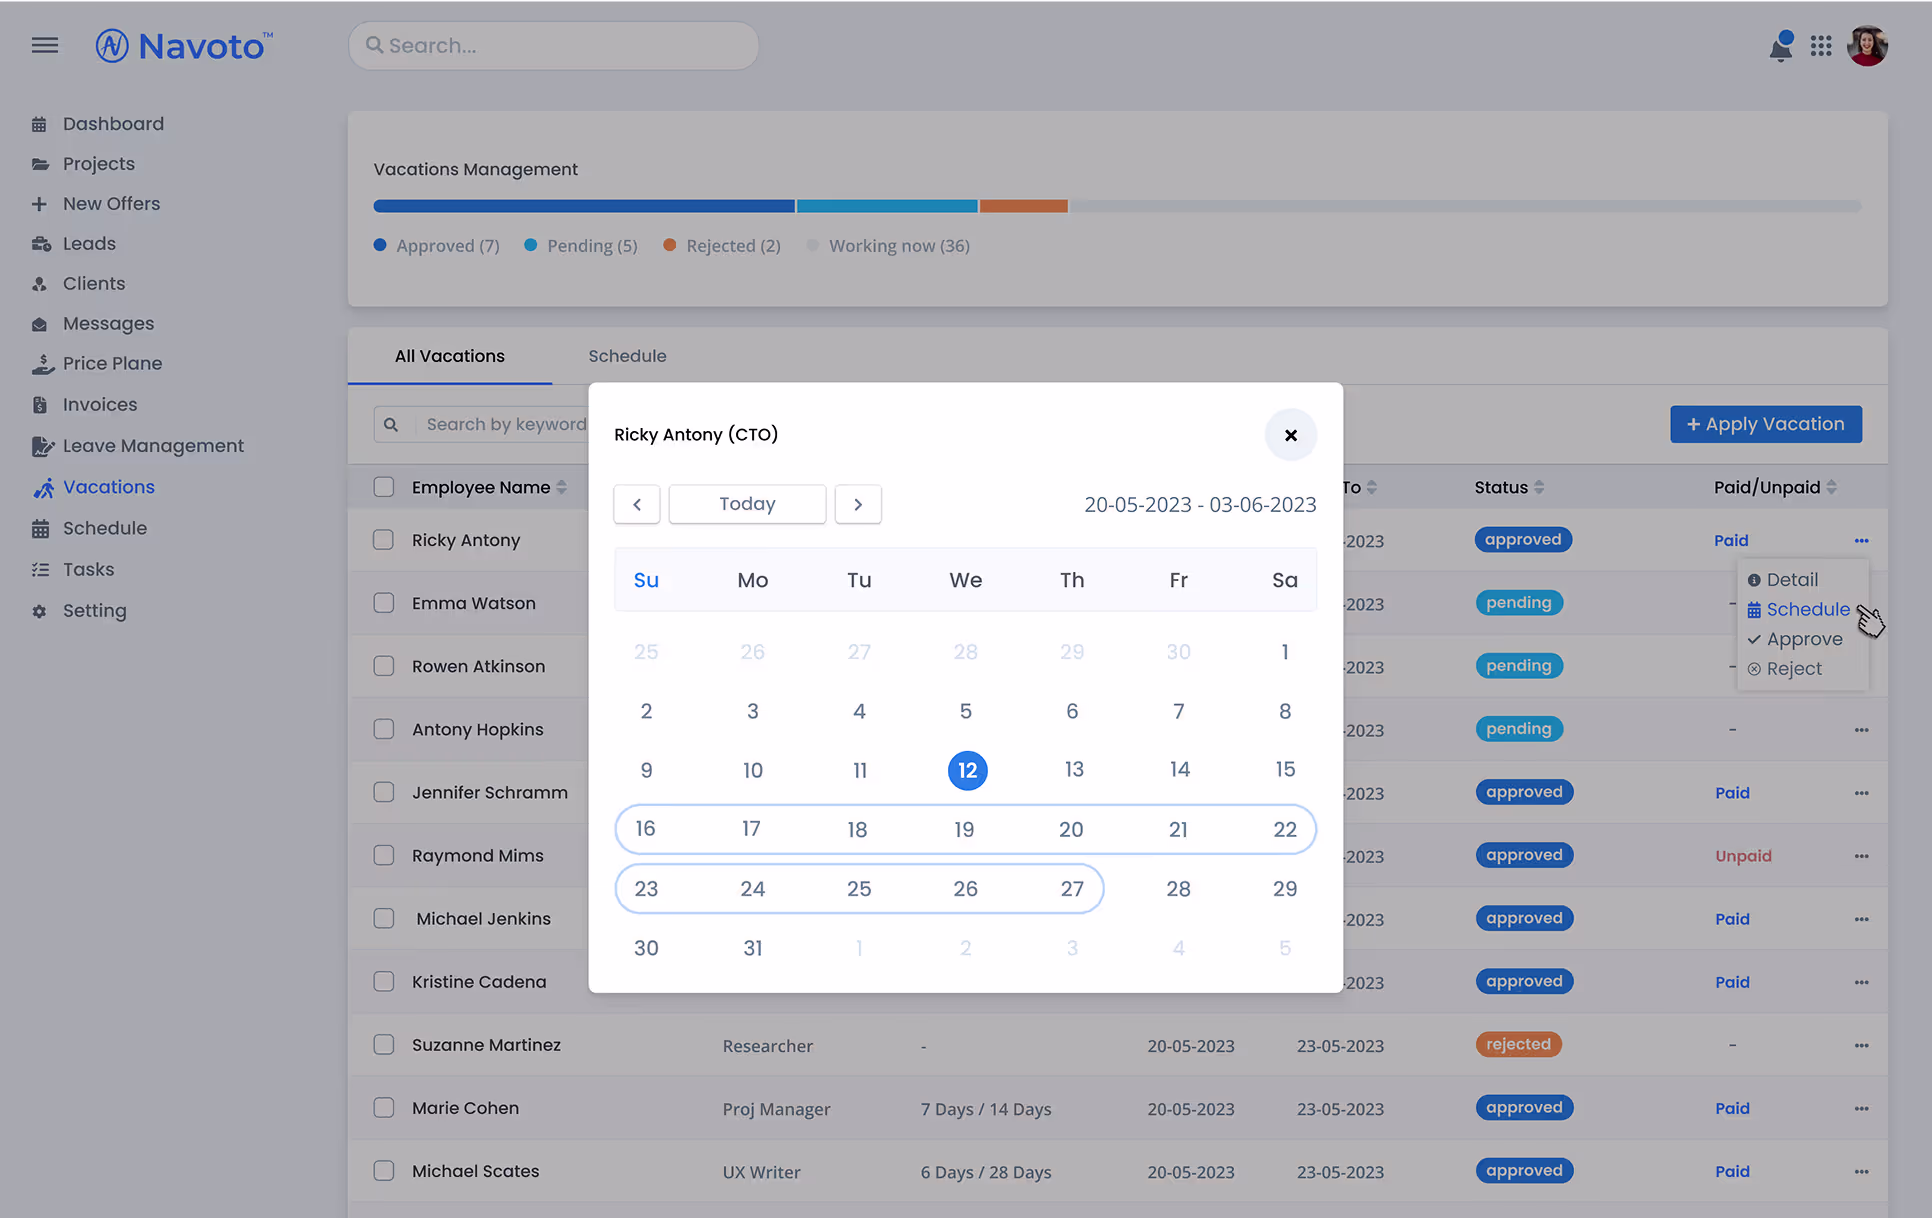Check the Emma Watson row checkbox

tap(384, 603)
